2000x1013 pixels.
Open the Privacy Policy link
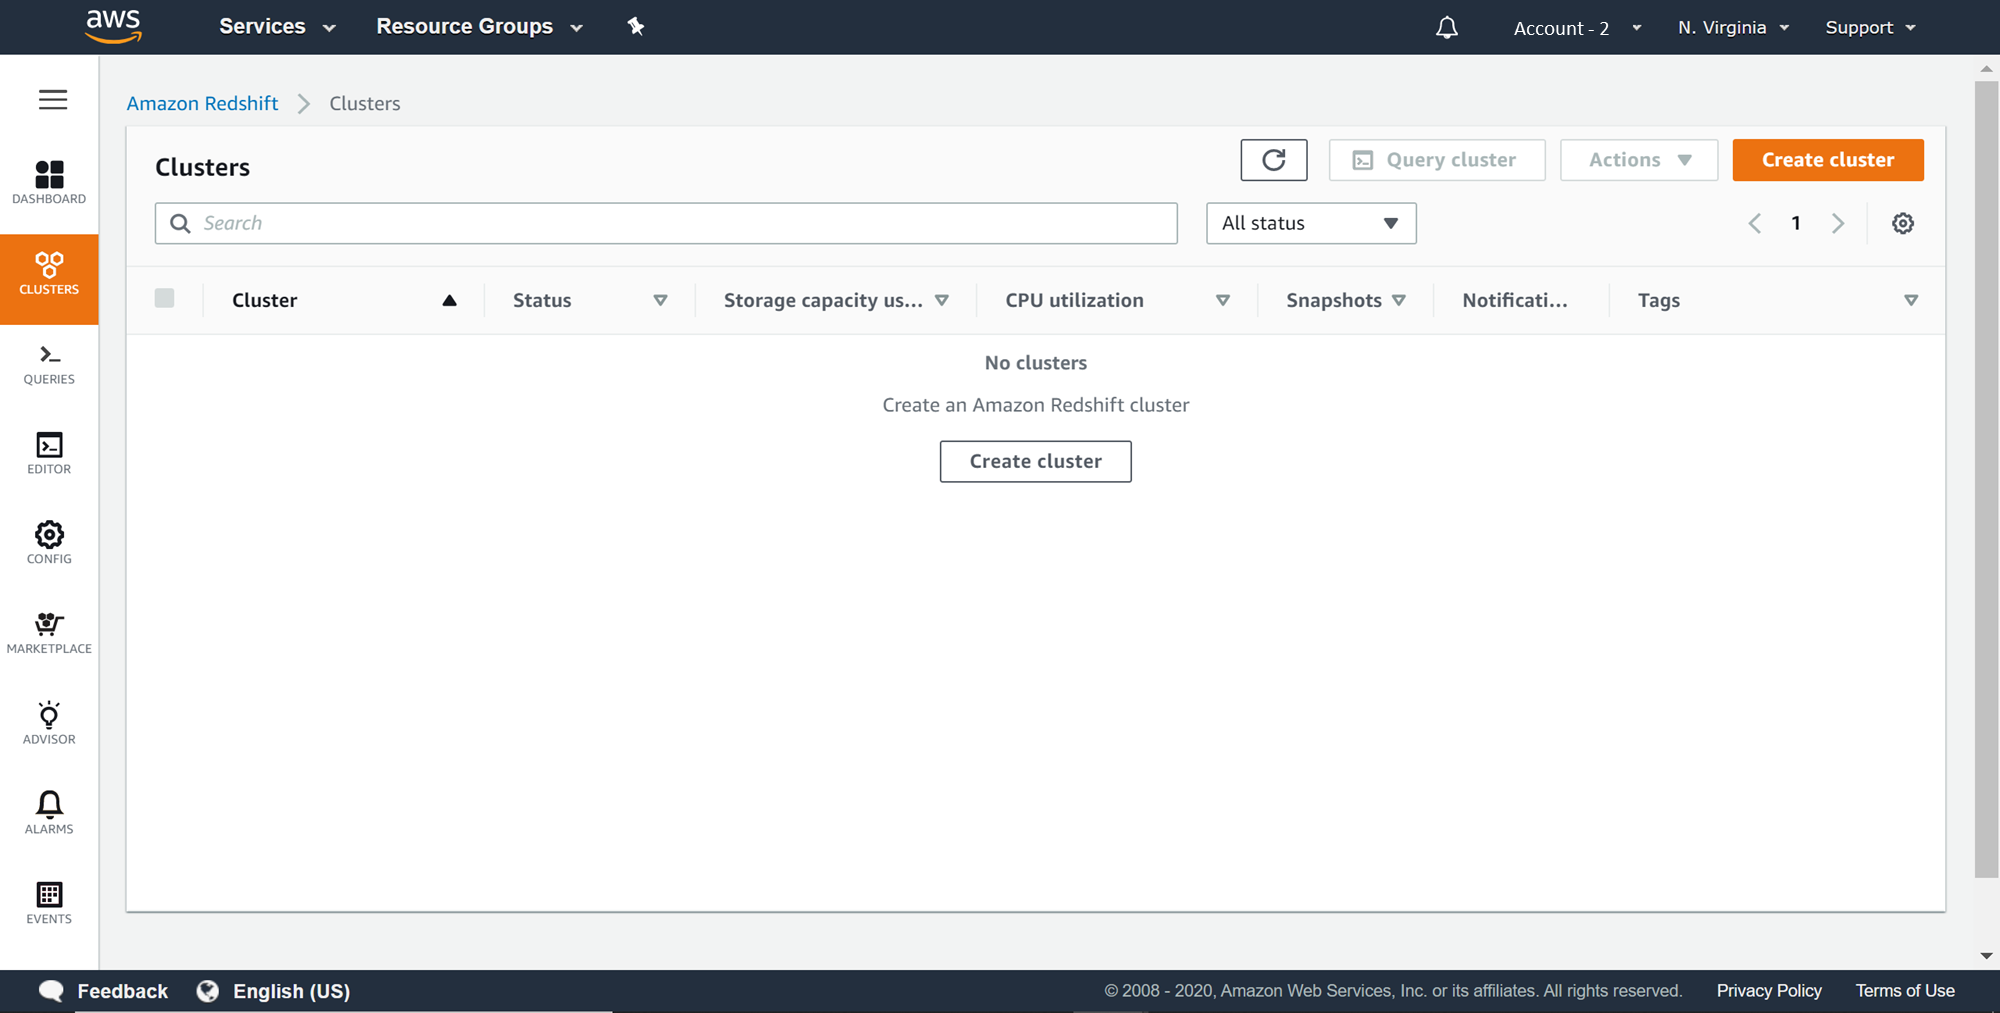1769,991
